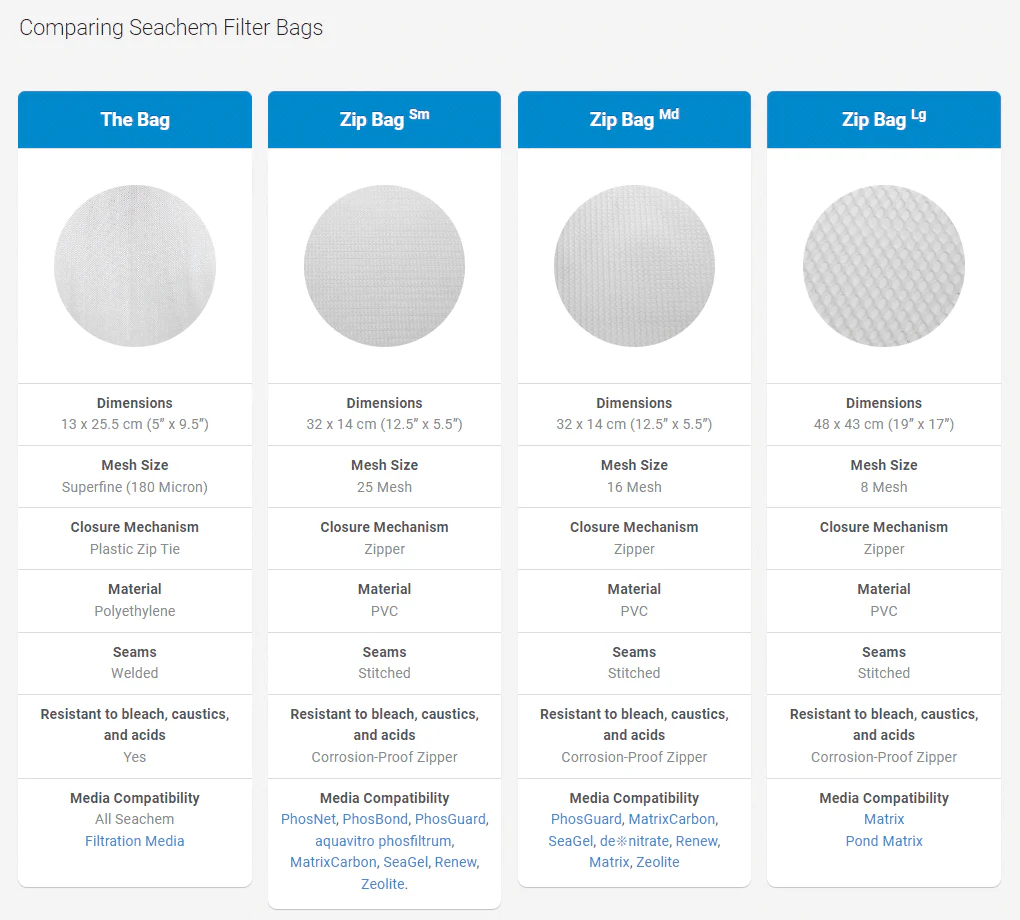This screenshot has width=1020, height=920.
Task: Click 'Plastic Zip Tie' closure mechanism
Action: [x=135, y=548]
